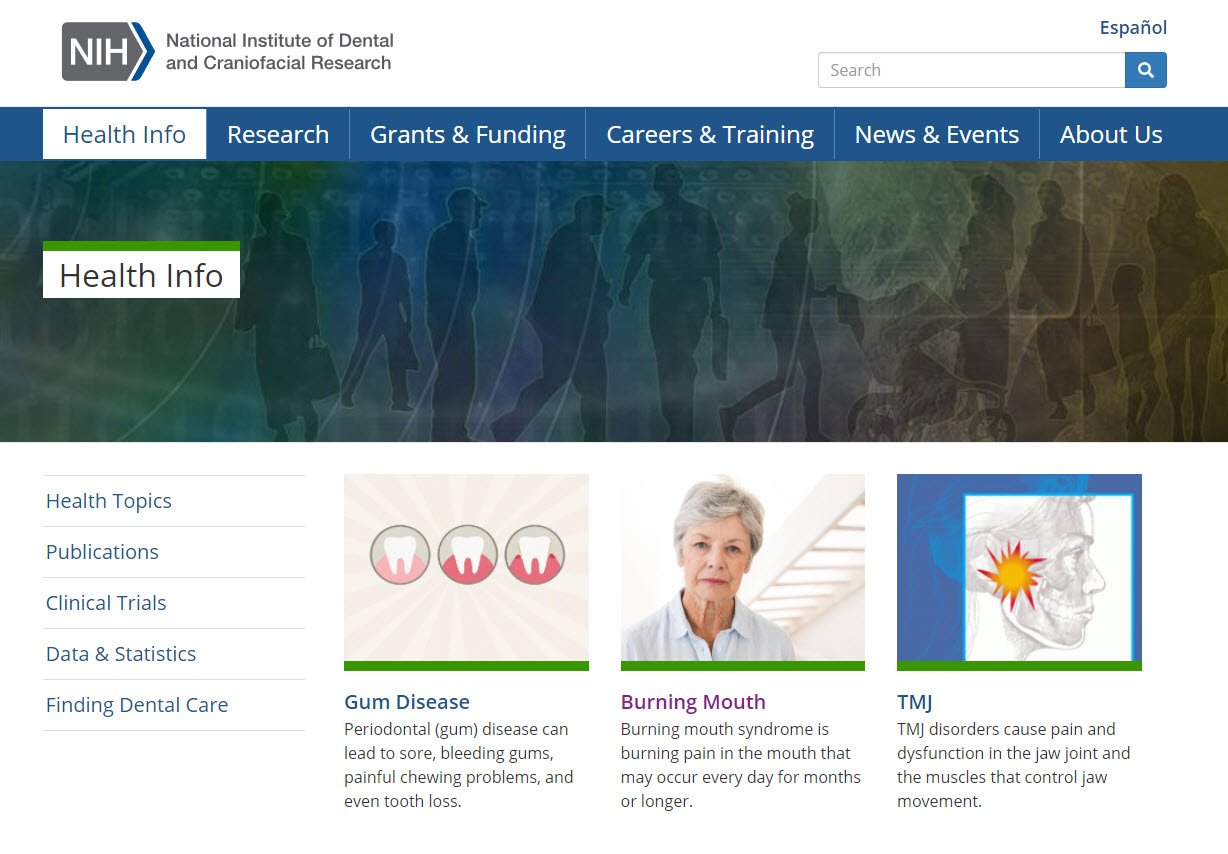Open Finding Dental Care page

[x=136, y=704]
